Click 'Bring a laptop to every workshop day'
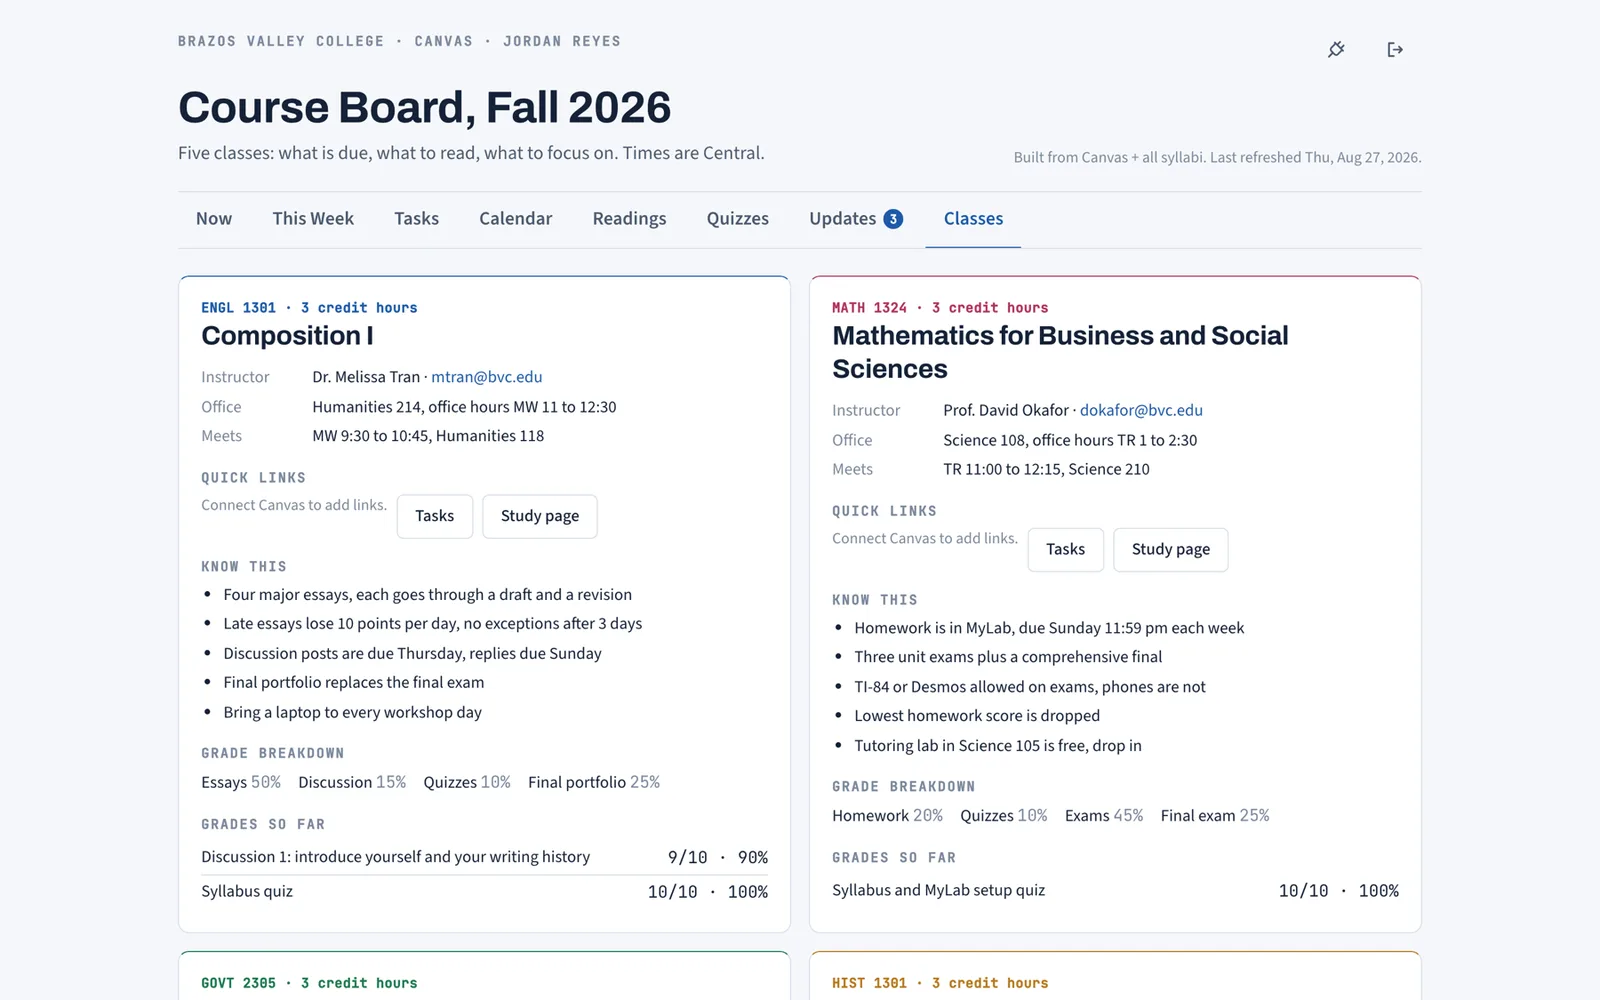1600x1000 pixels. (352, 712)
